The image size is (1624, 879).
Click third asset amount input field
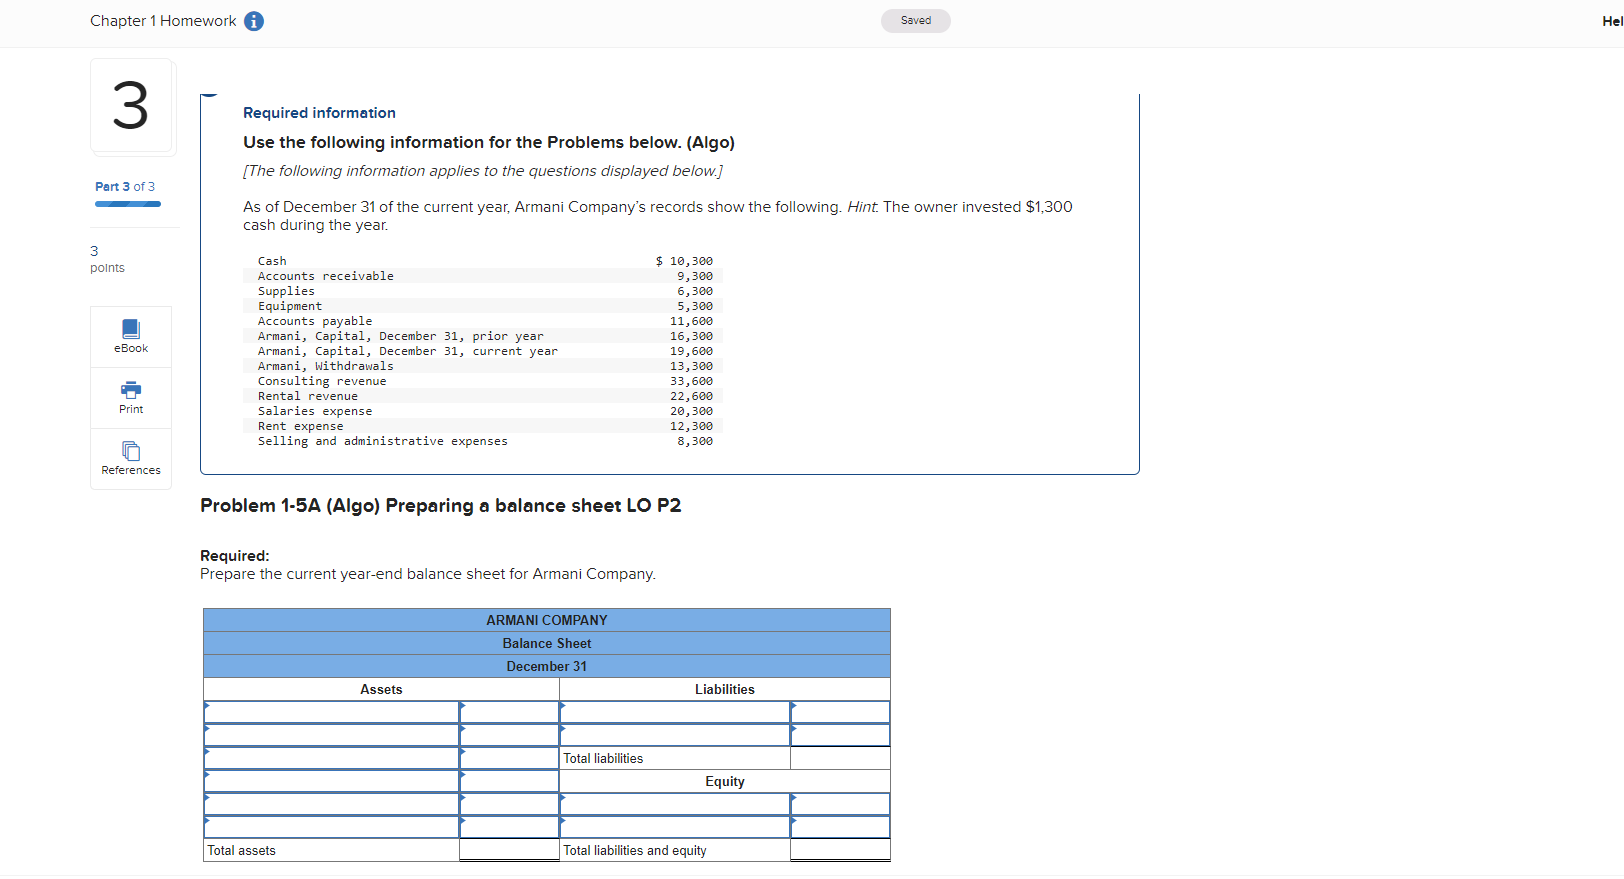point(509,758)
